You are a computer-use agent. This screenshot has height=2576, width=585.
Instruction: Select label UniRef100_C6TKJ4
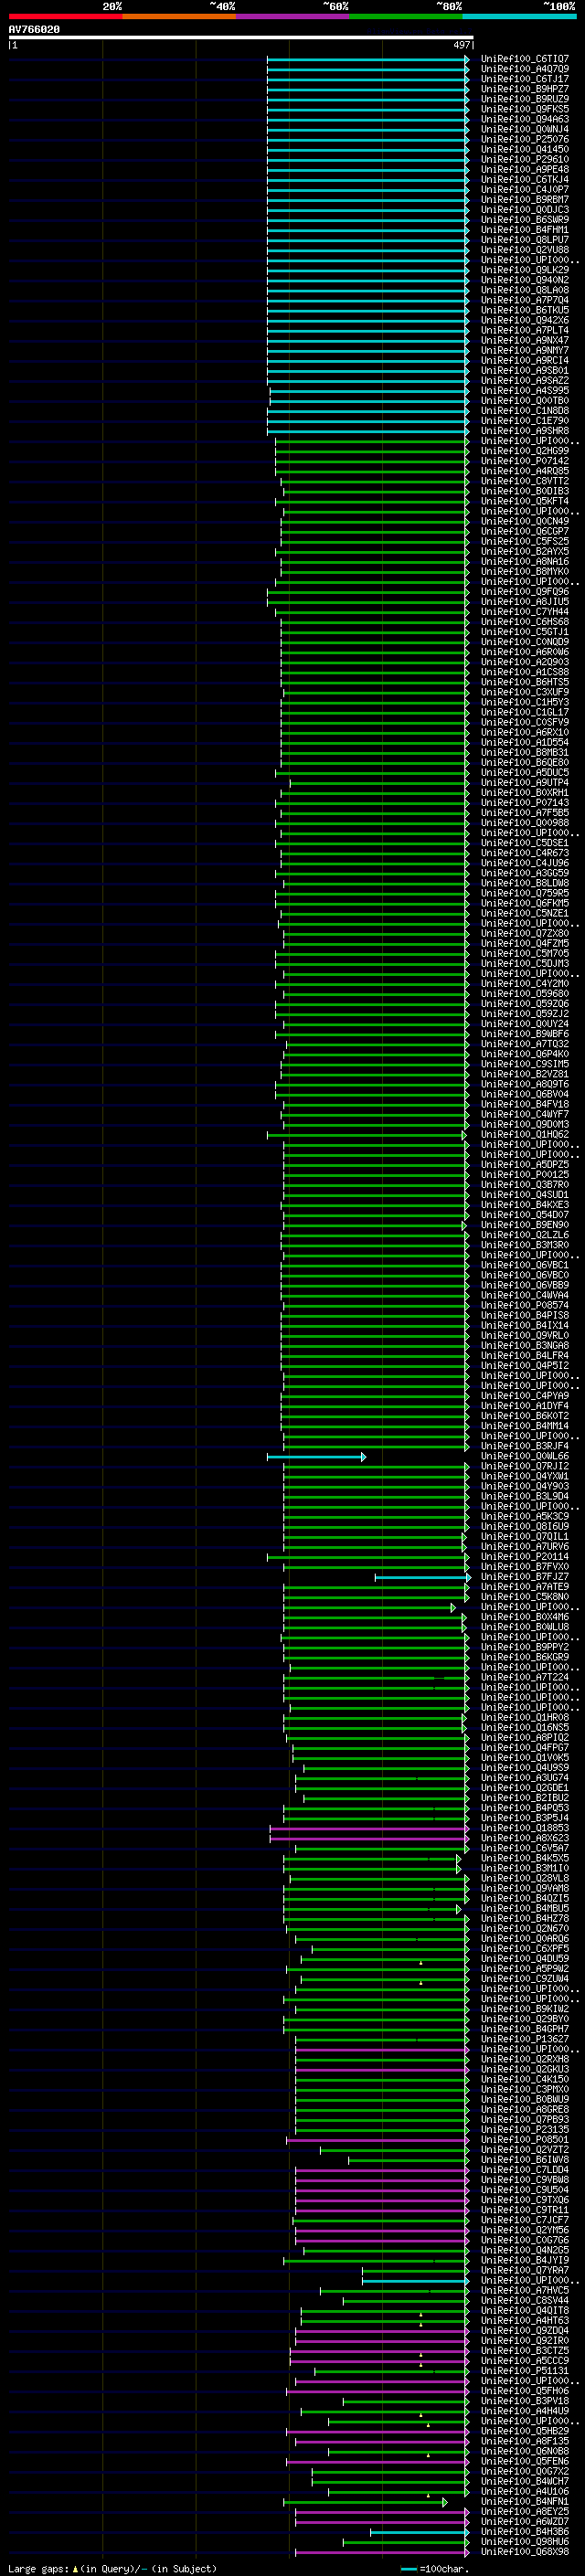(x=525, y=180)
